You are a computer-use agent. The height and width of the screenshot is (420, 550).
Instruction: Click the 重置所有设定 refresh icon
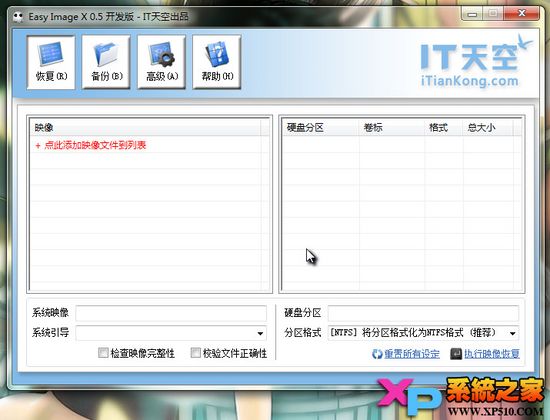pyautogui.click(x=377, y=354)
